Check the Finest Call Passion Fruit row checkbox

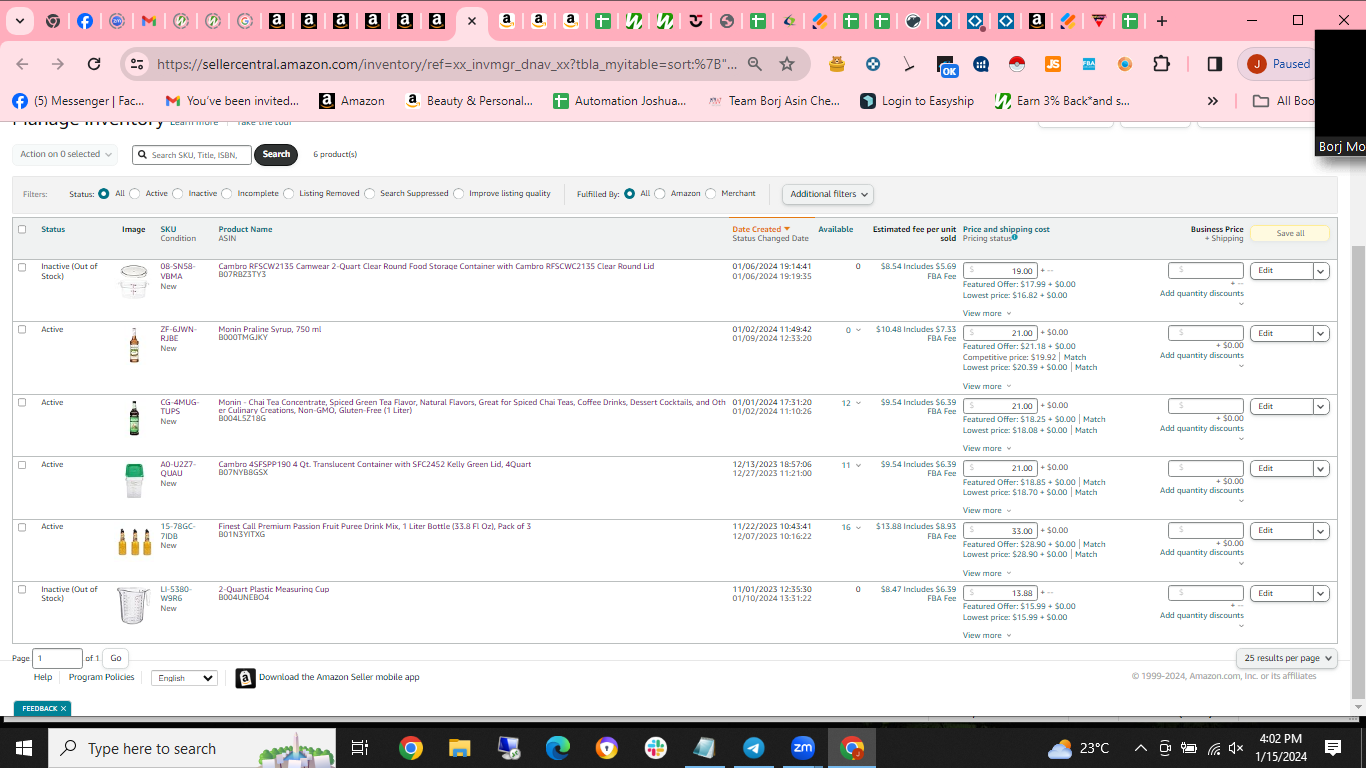(x=22, y=526)
